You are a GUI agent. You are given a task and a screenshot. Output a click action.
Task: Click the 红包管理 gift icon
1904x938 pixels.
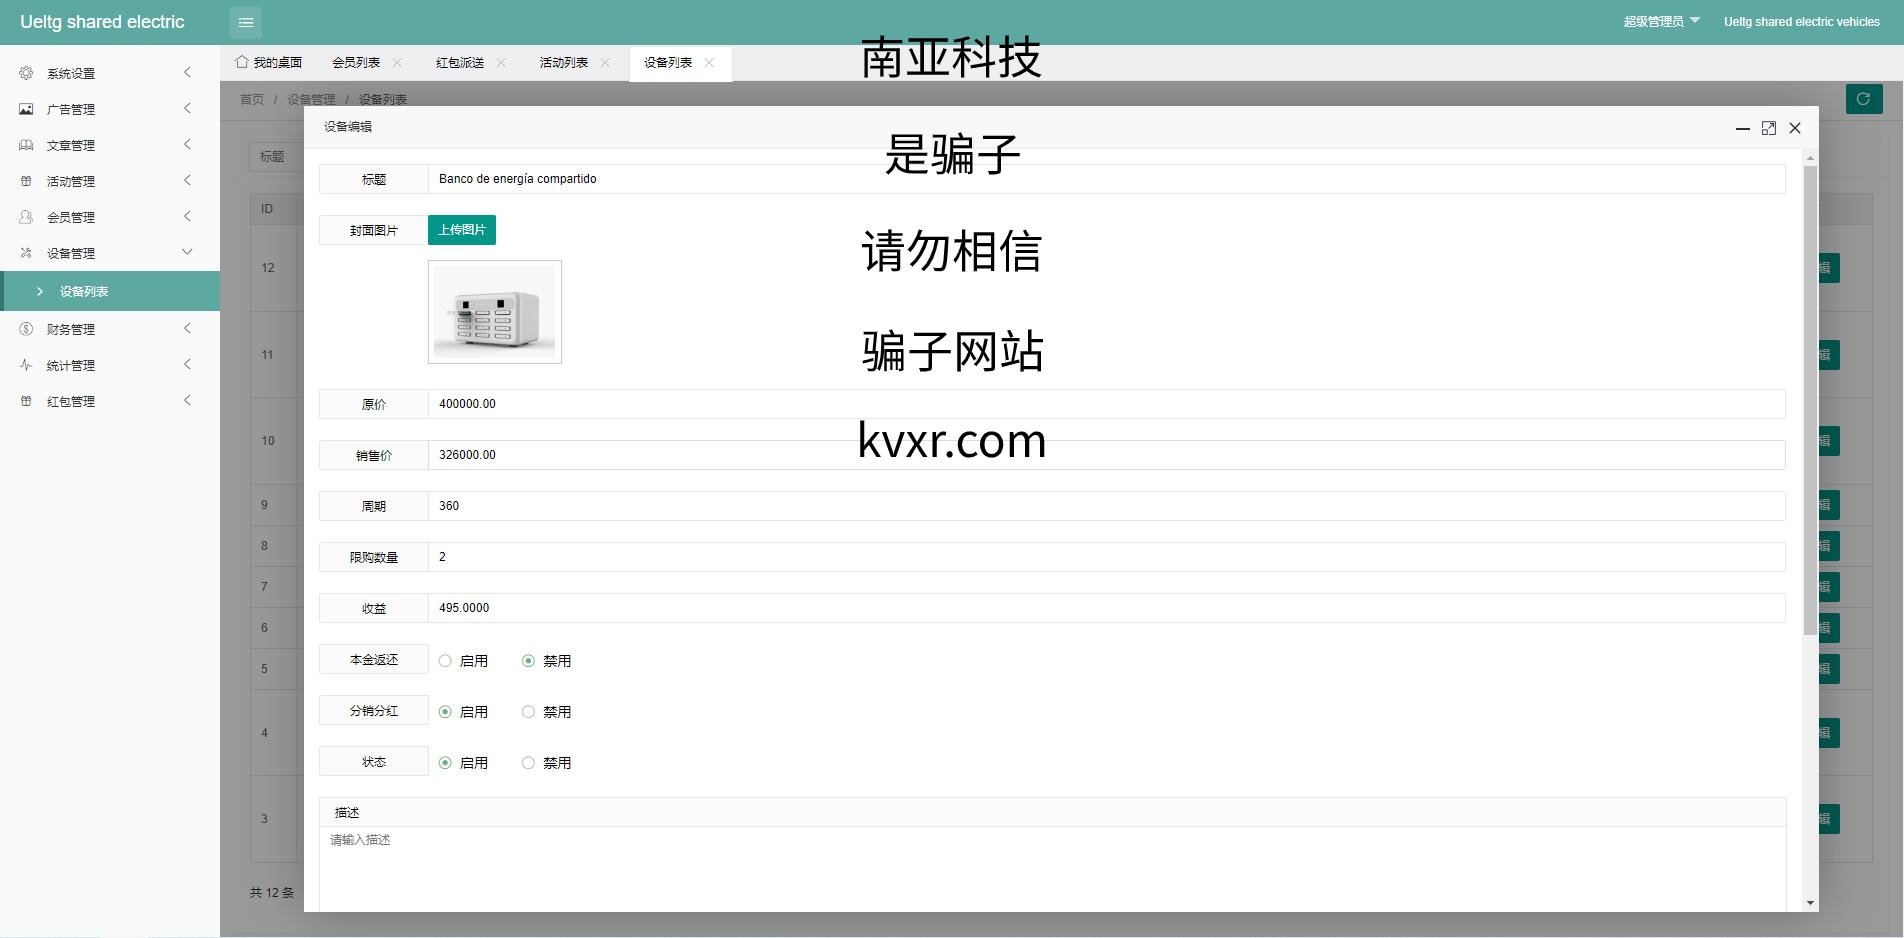click(x=26, y=401)
